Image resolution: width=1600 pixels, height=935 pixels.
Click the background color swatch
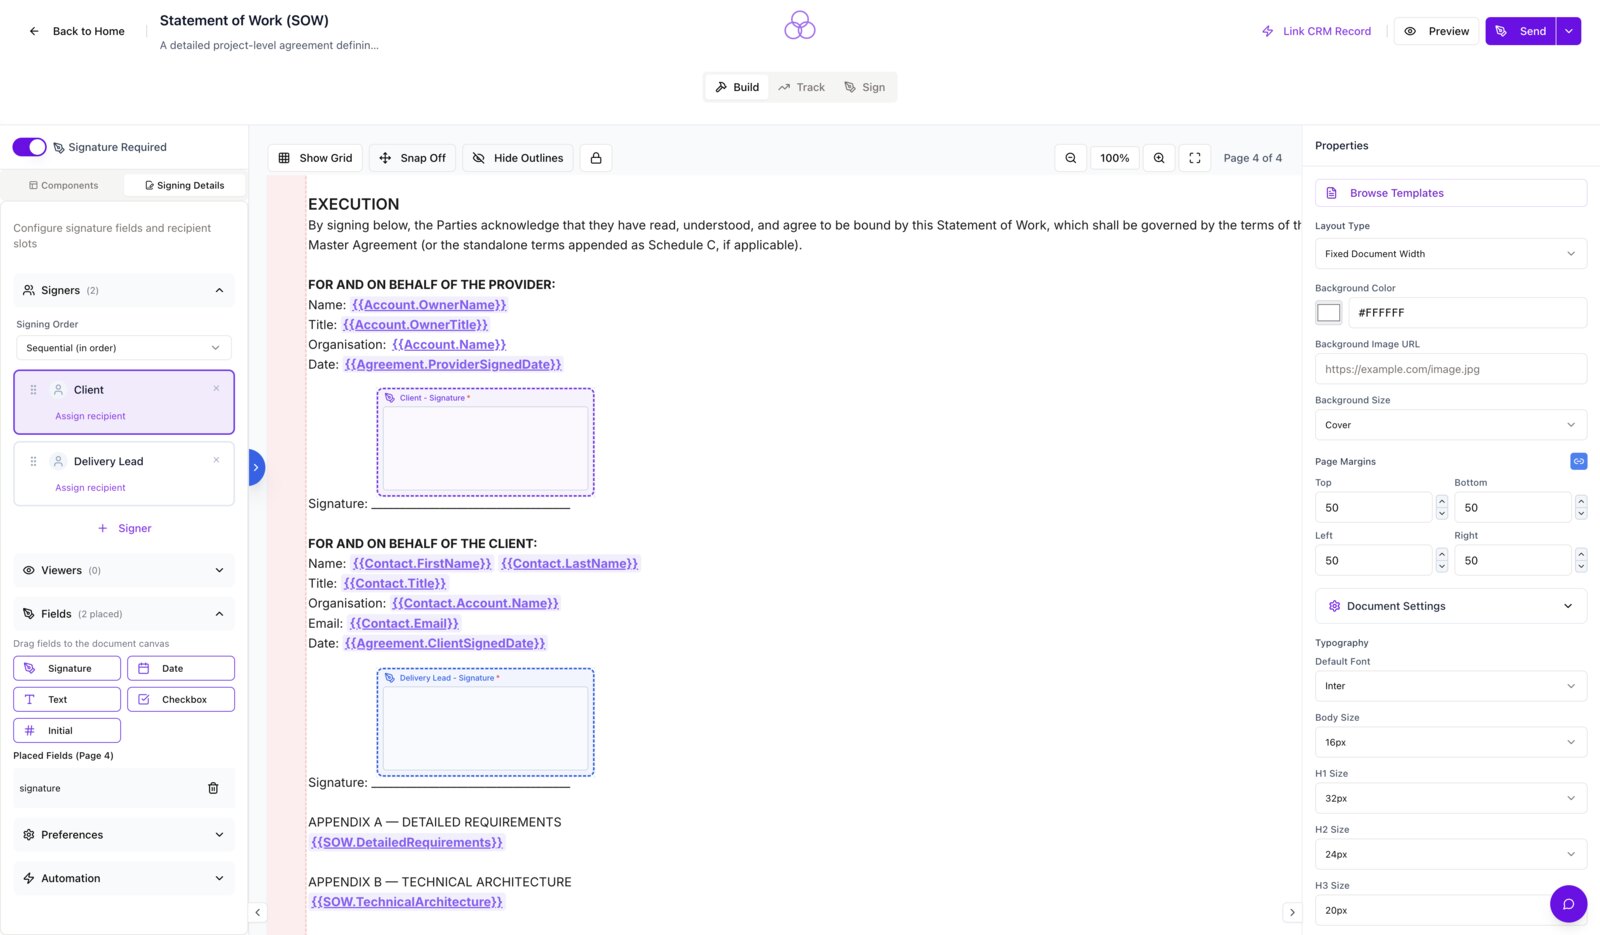pos(1329,313)
